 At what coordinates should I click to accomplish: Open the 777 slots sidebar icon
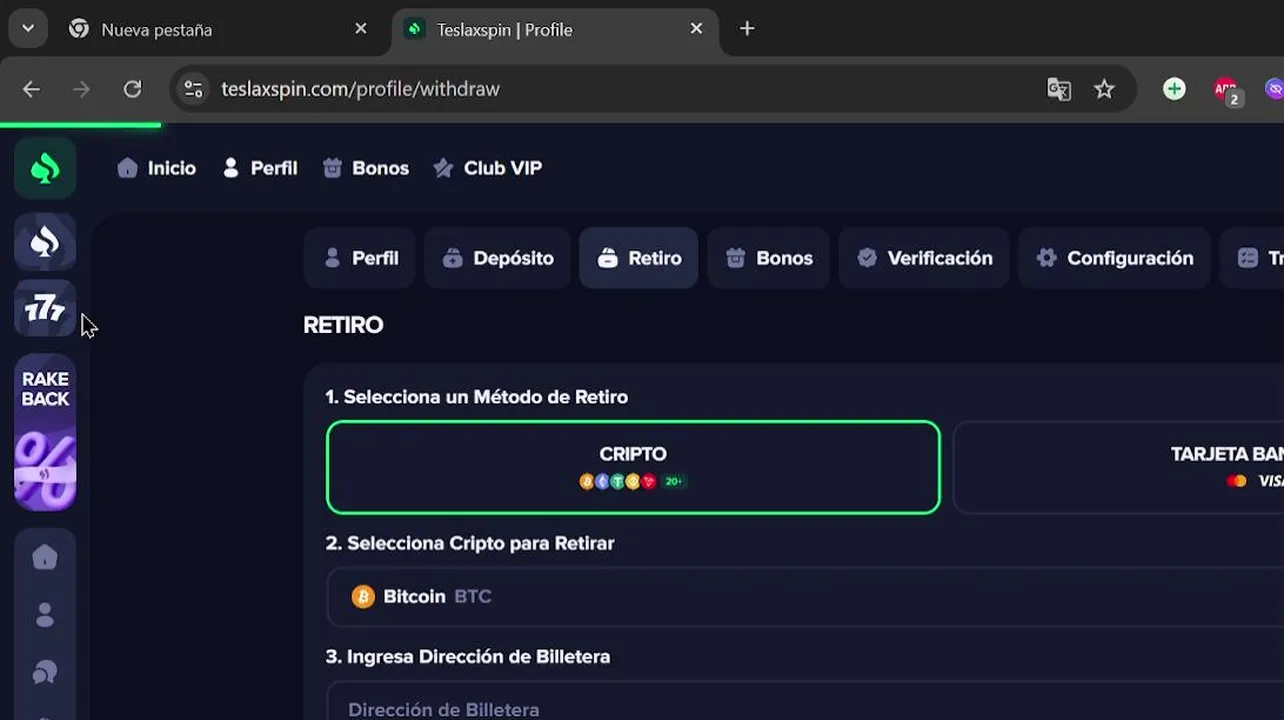pyautogui.click(x=45, y=309)
